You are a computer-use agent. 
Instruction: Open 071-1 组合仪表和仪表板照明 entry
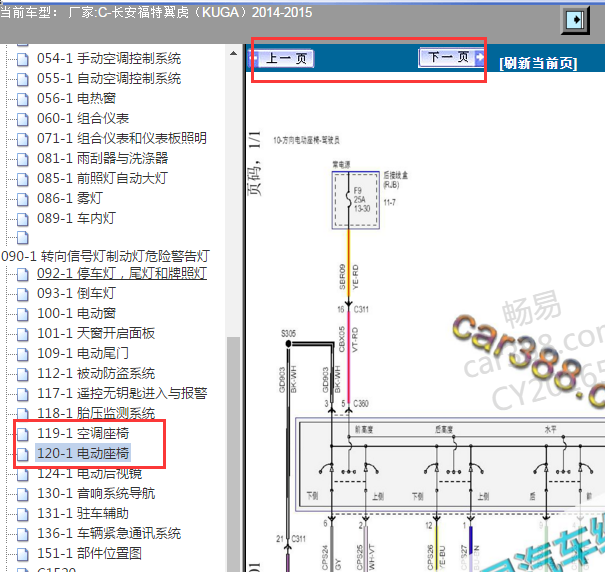(x=122, y=139)
